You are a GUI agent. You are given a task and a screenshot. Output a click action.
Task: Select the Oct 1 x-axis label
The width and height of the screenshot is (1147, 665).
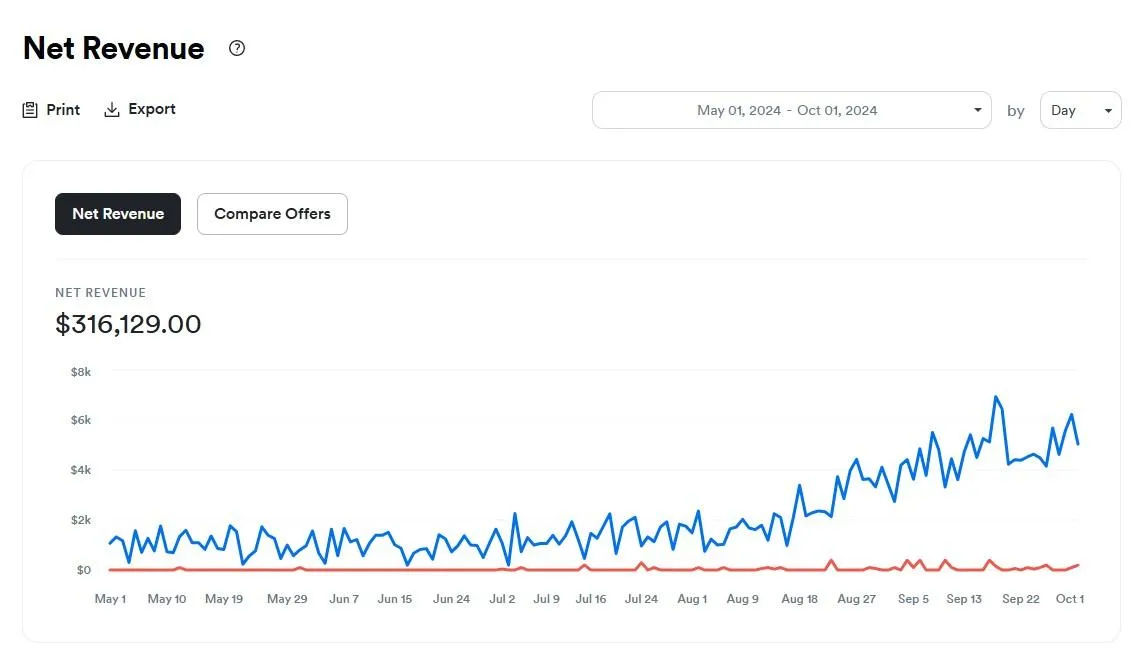coord(1069,598)
